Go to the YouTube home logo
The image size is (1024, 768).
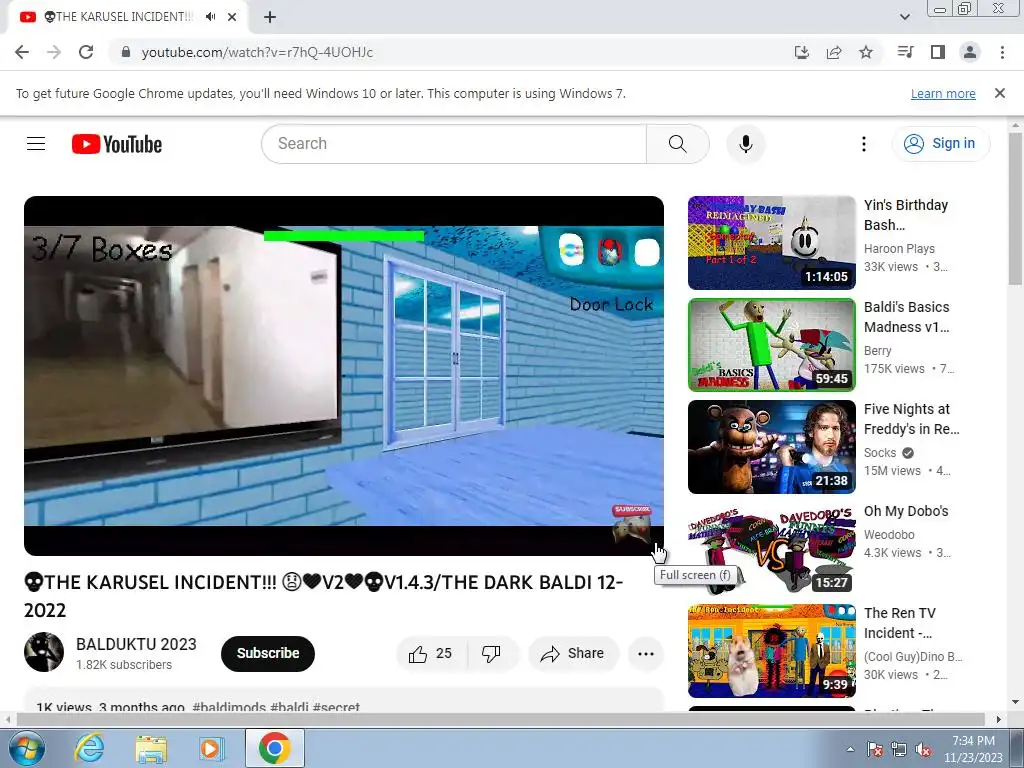[117, 144]
